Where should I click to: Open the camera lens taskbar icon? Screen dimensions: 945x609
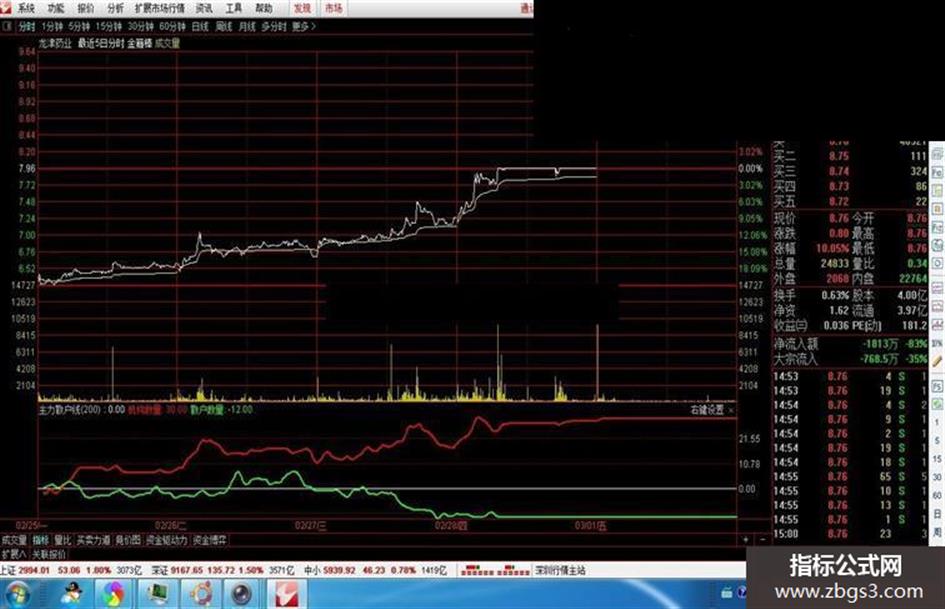point(242,595)
